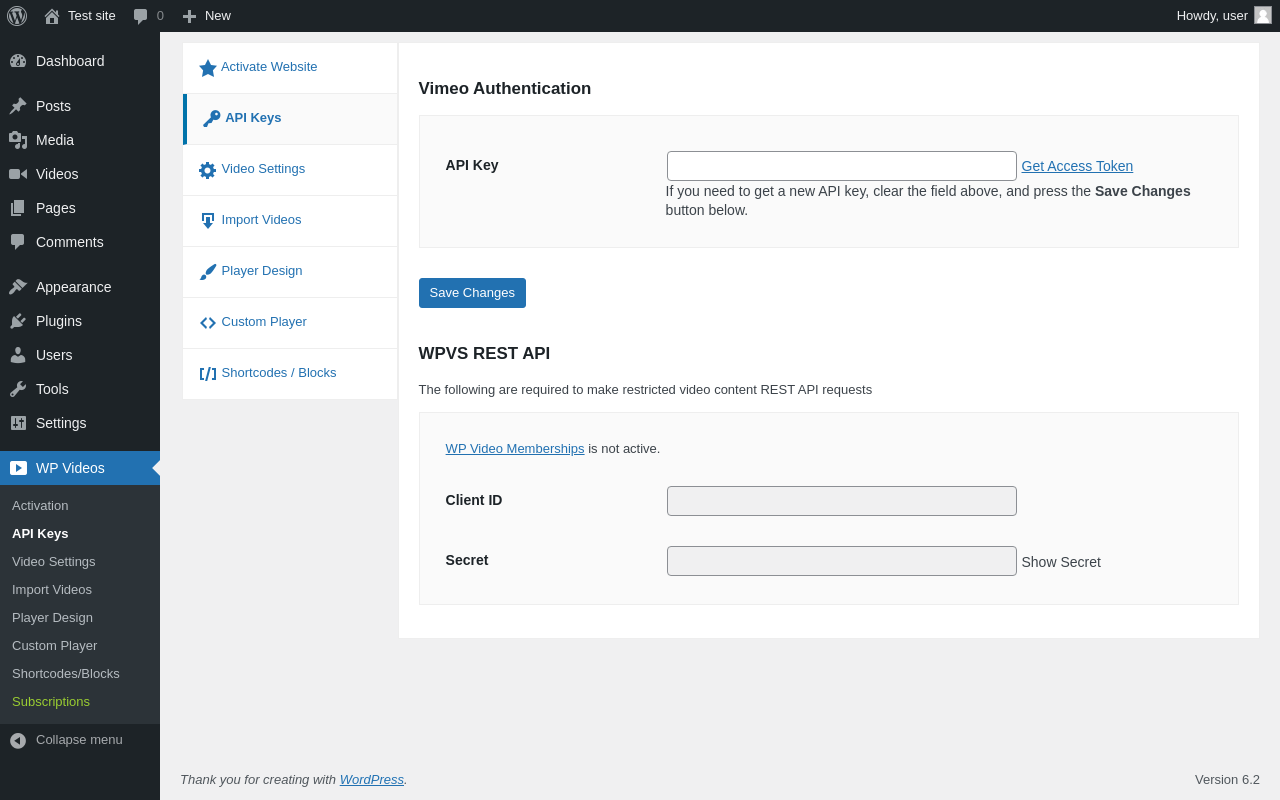
Task: Click Howdy, user account menu
Action: coord(1224,16)
